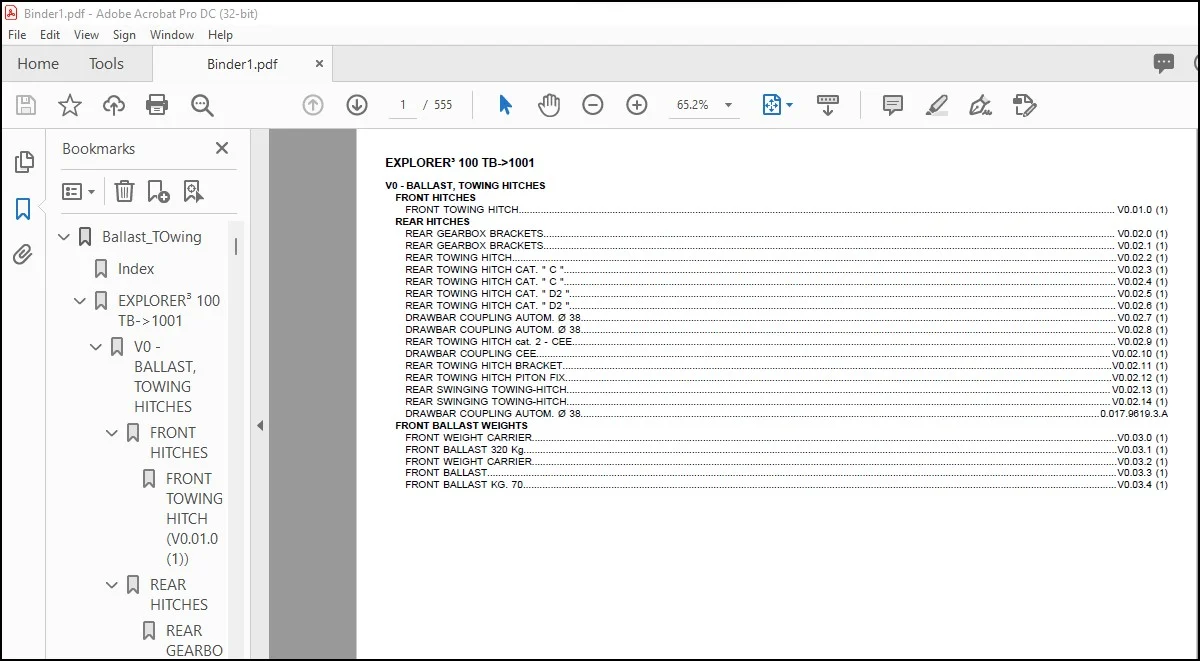Select the Highlight text pen tool
This screenshot has height=661, width=1200.
pos(937,105)
